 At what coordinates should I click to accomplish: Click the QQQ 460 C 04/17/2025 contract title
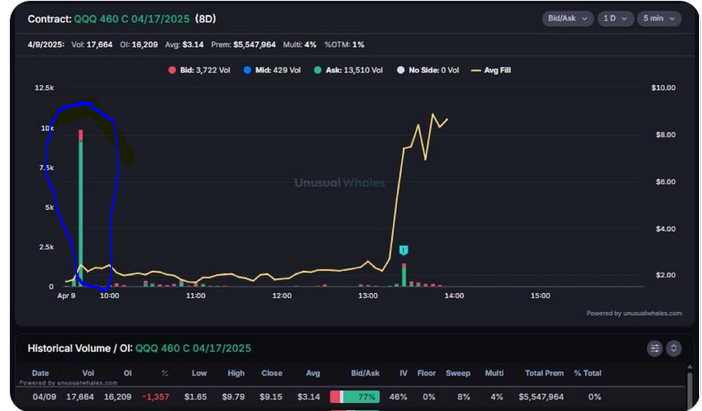[132, 19]
